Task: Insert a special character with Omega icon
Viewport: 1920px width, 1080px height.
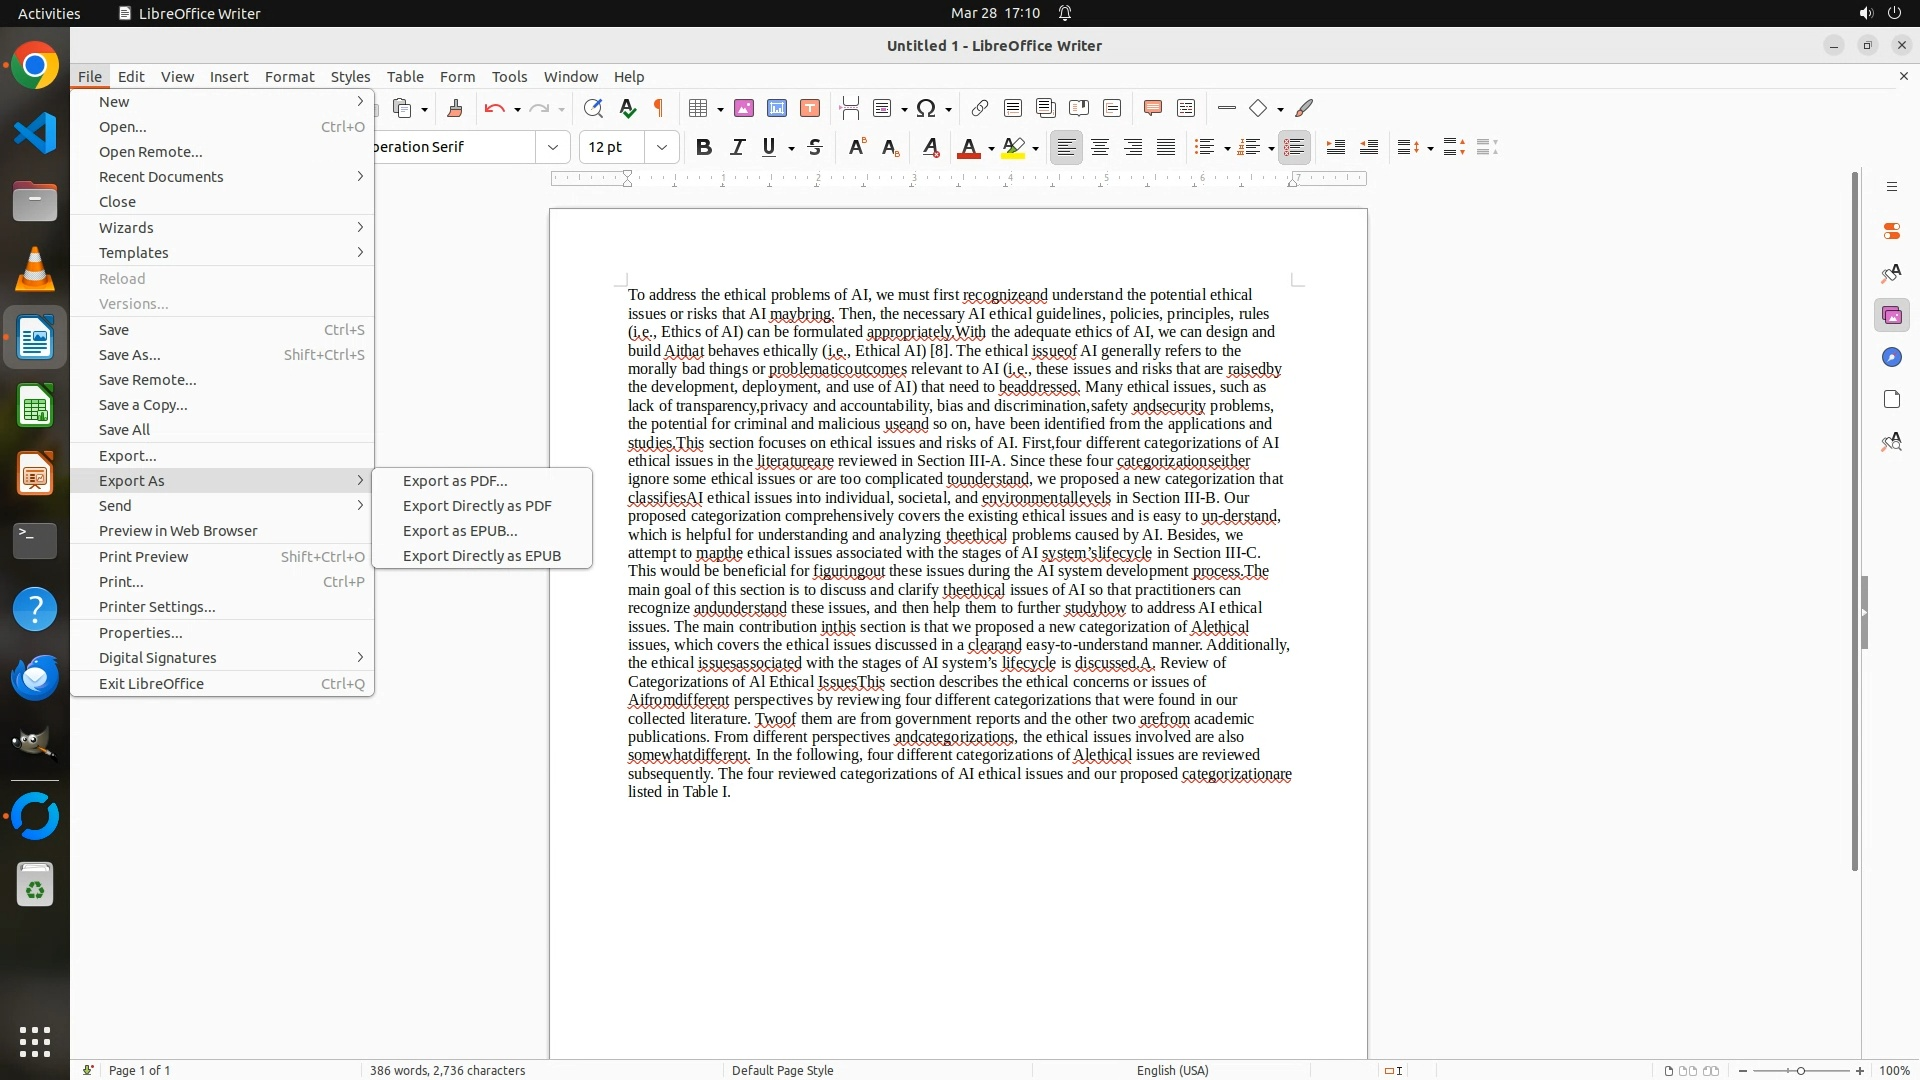Action: click(926, 108)
